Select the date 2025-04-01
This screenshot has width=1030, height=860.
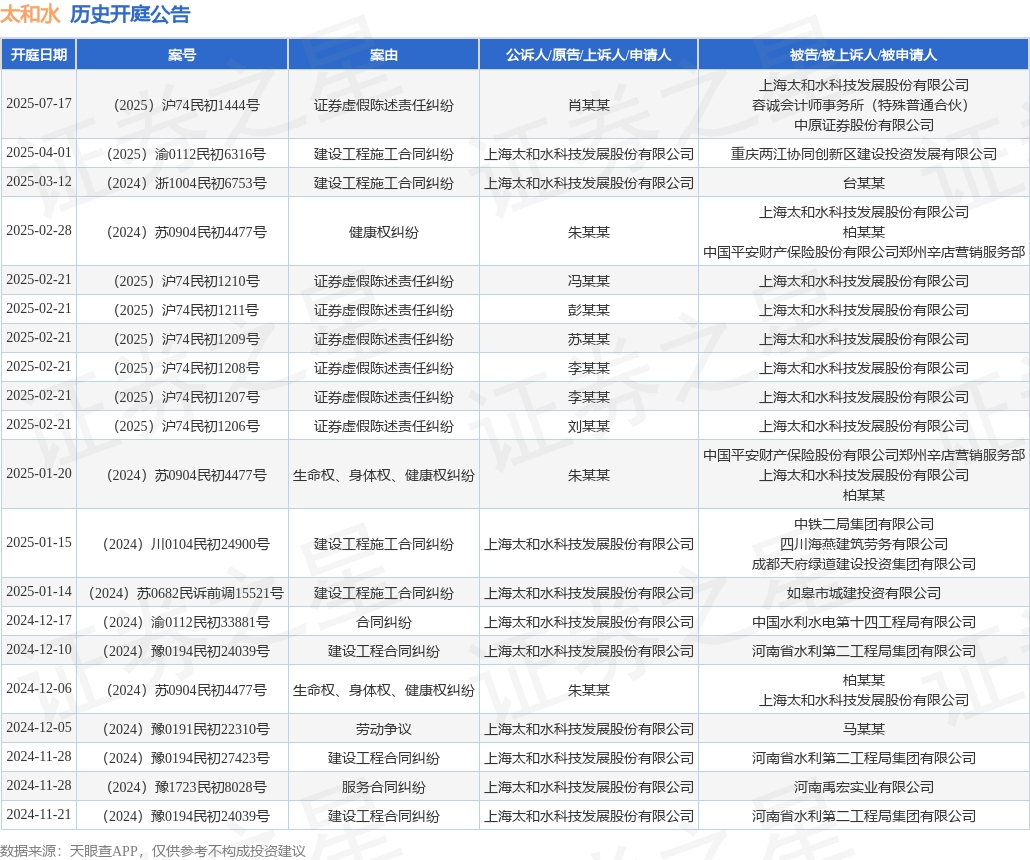(39, 152)
